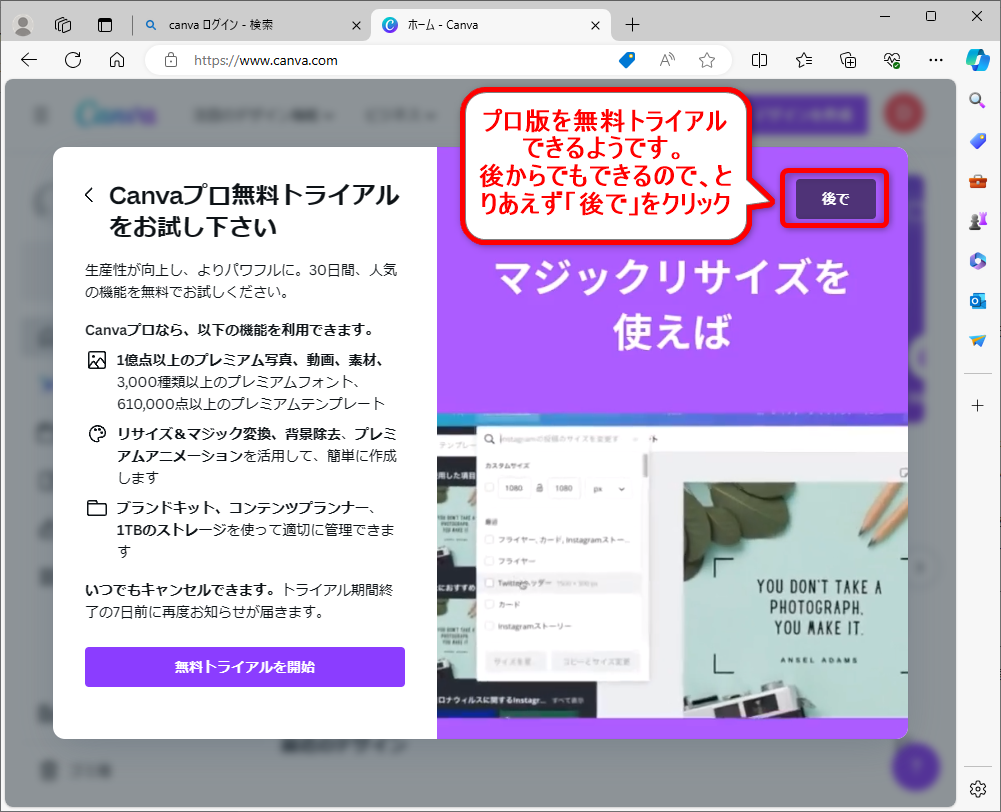
Task: Open the sidebar Tools briefcase icon
Action: point(977,181)
